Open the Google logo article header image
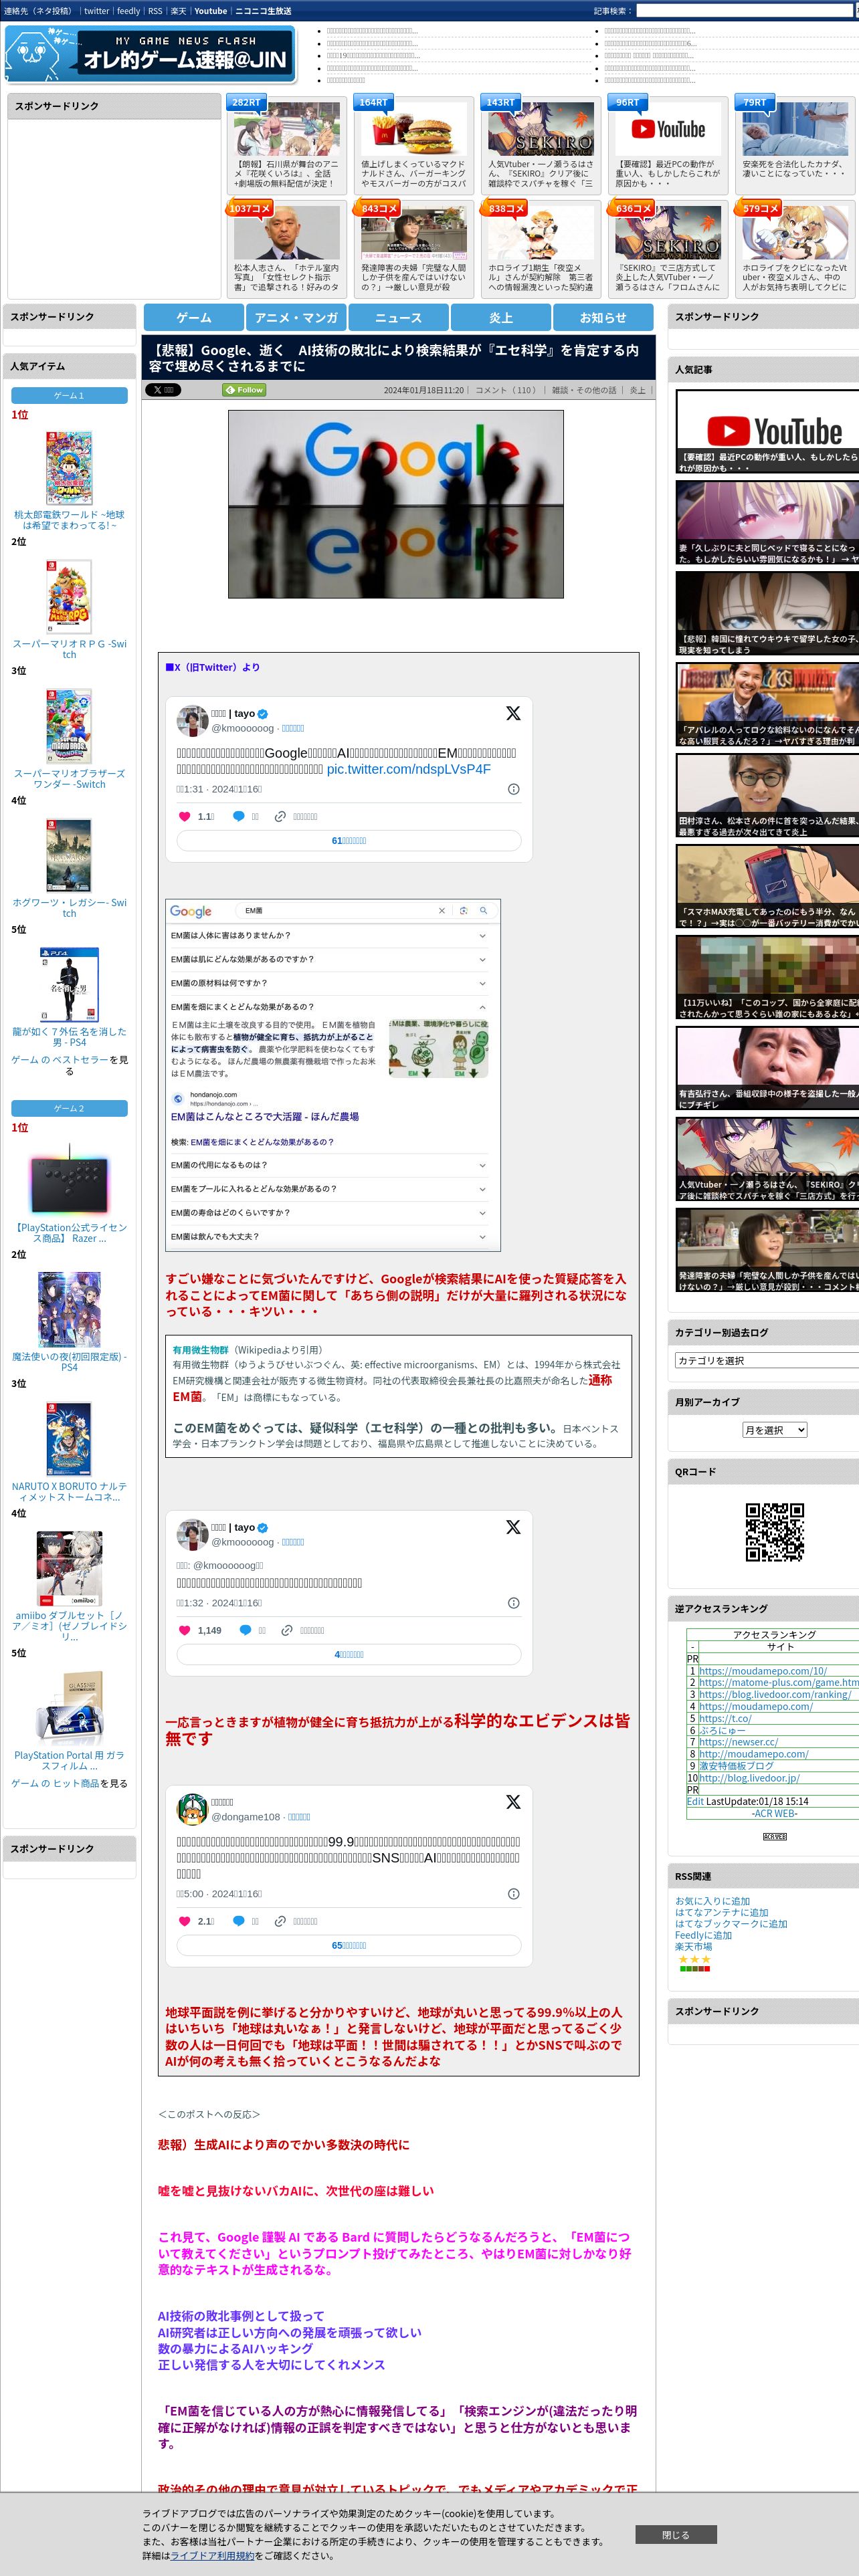Screen dimensions: 859x2576 pos(396,504)
